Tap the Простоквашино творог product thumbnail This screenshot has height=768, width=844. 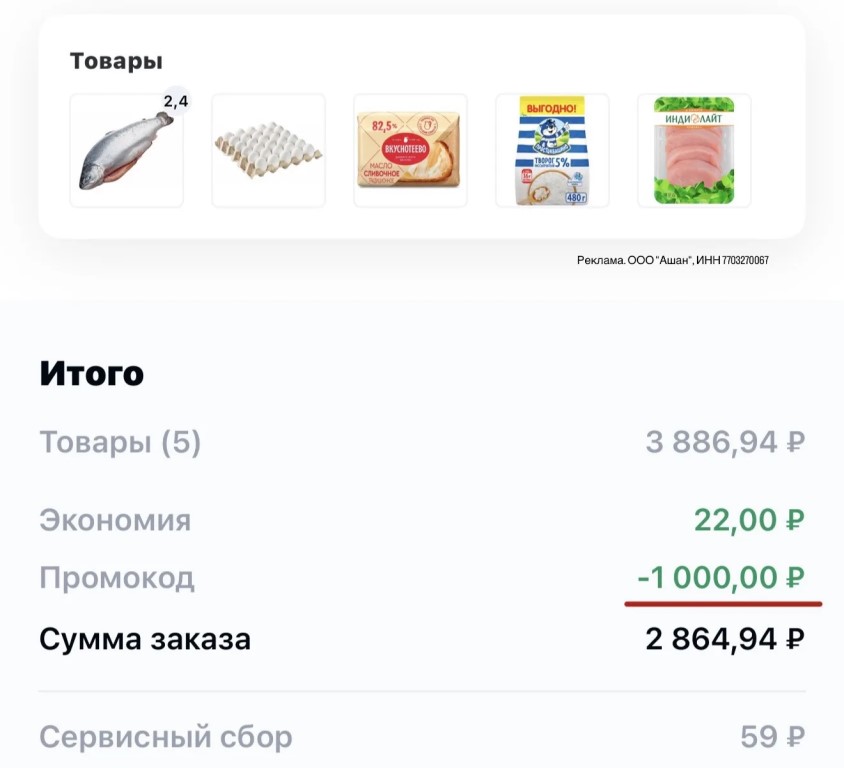tap(552, 151)
